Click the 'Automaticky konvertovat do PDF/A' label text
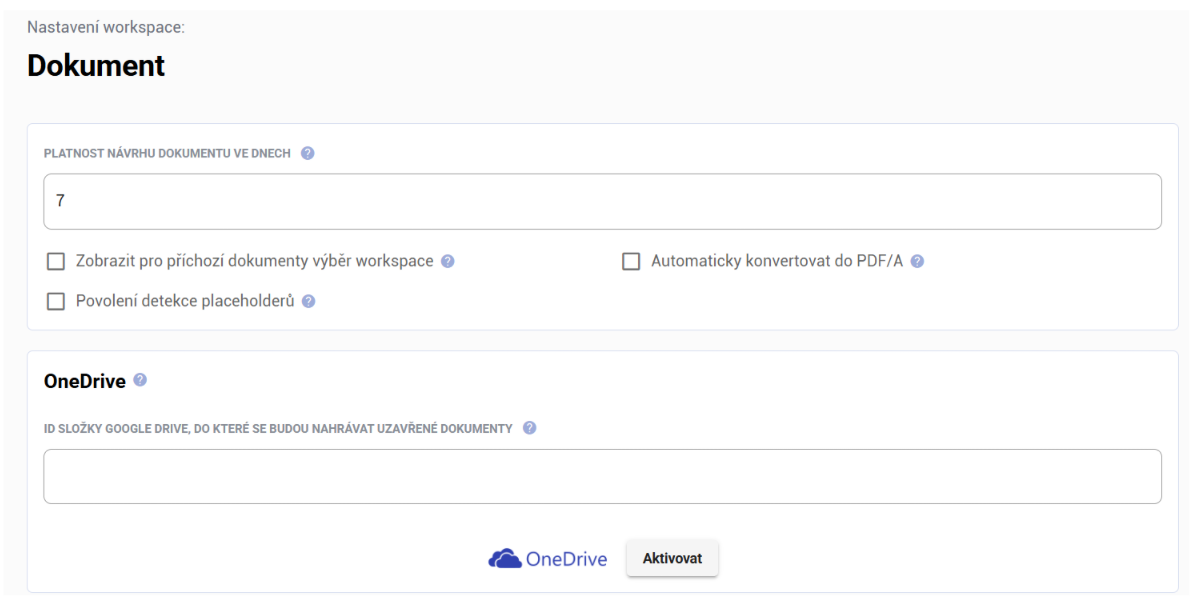 click(x=776, y=261)
